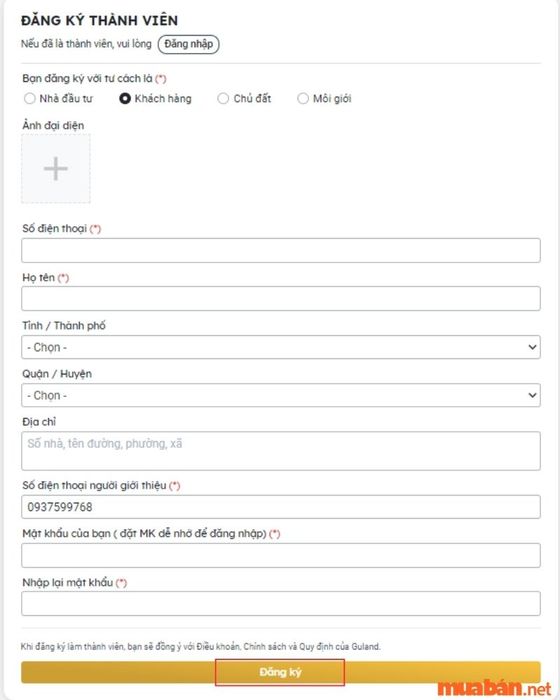Submit the form with Đăng ký button
The width and height of the screenshot is (560, 700).
pyautogui.click(x=281, y=672)
